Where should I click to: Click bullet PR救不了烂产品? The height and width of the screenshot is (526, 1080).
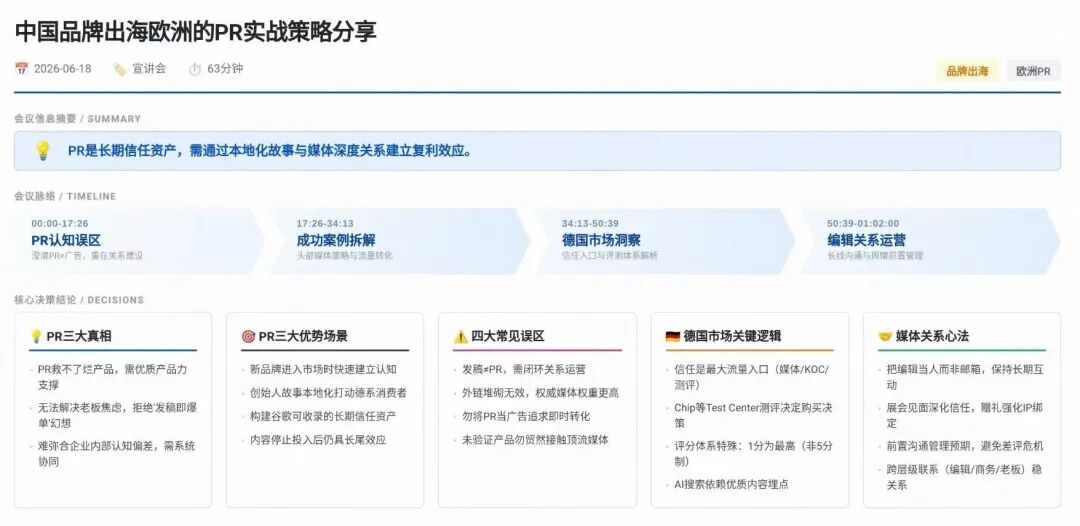coord(112,377)
